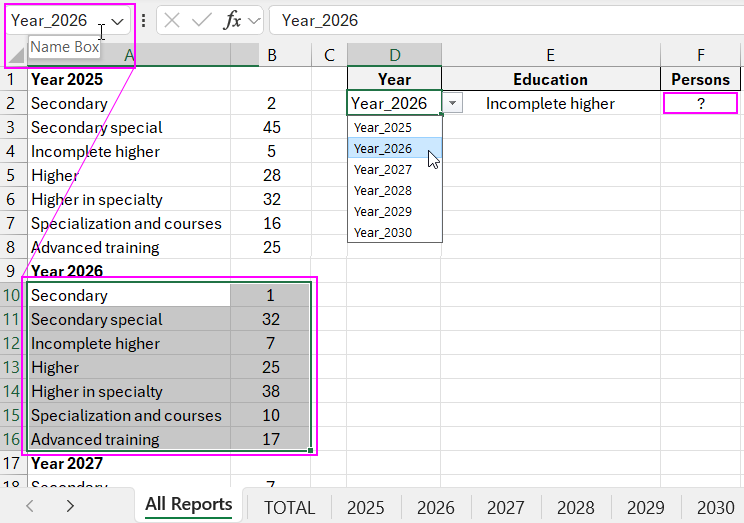Click the value 45 in column B
This screenshot has width=744, height=523.
271,127
